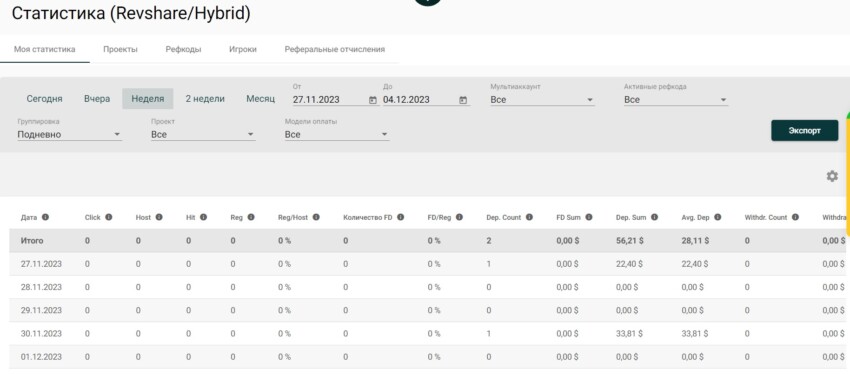Click the 33,81 $ Dep. Sum value for 30.11.2023

pyautogui.click(x=629, y=334)
